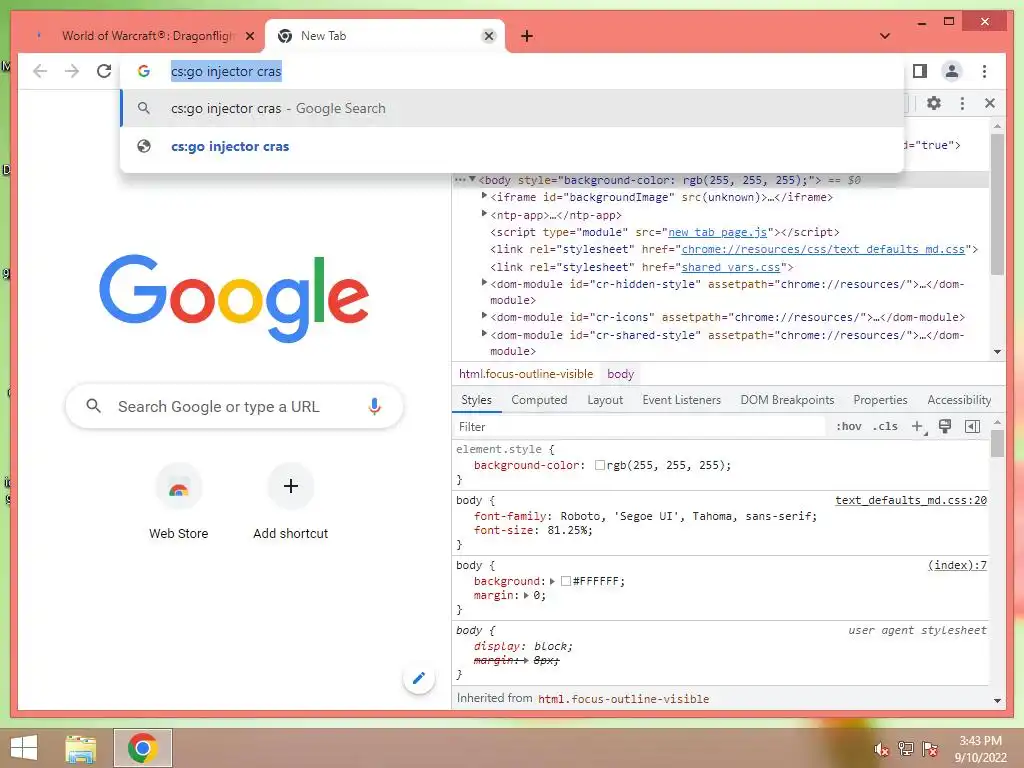
Task: Close the New Tab tab
Action: pyautogui.click(x=488, y=36)
